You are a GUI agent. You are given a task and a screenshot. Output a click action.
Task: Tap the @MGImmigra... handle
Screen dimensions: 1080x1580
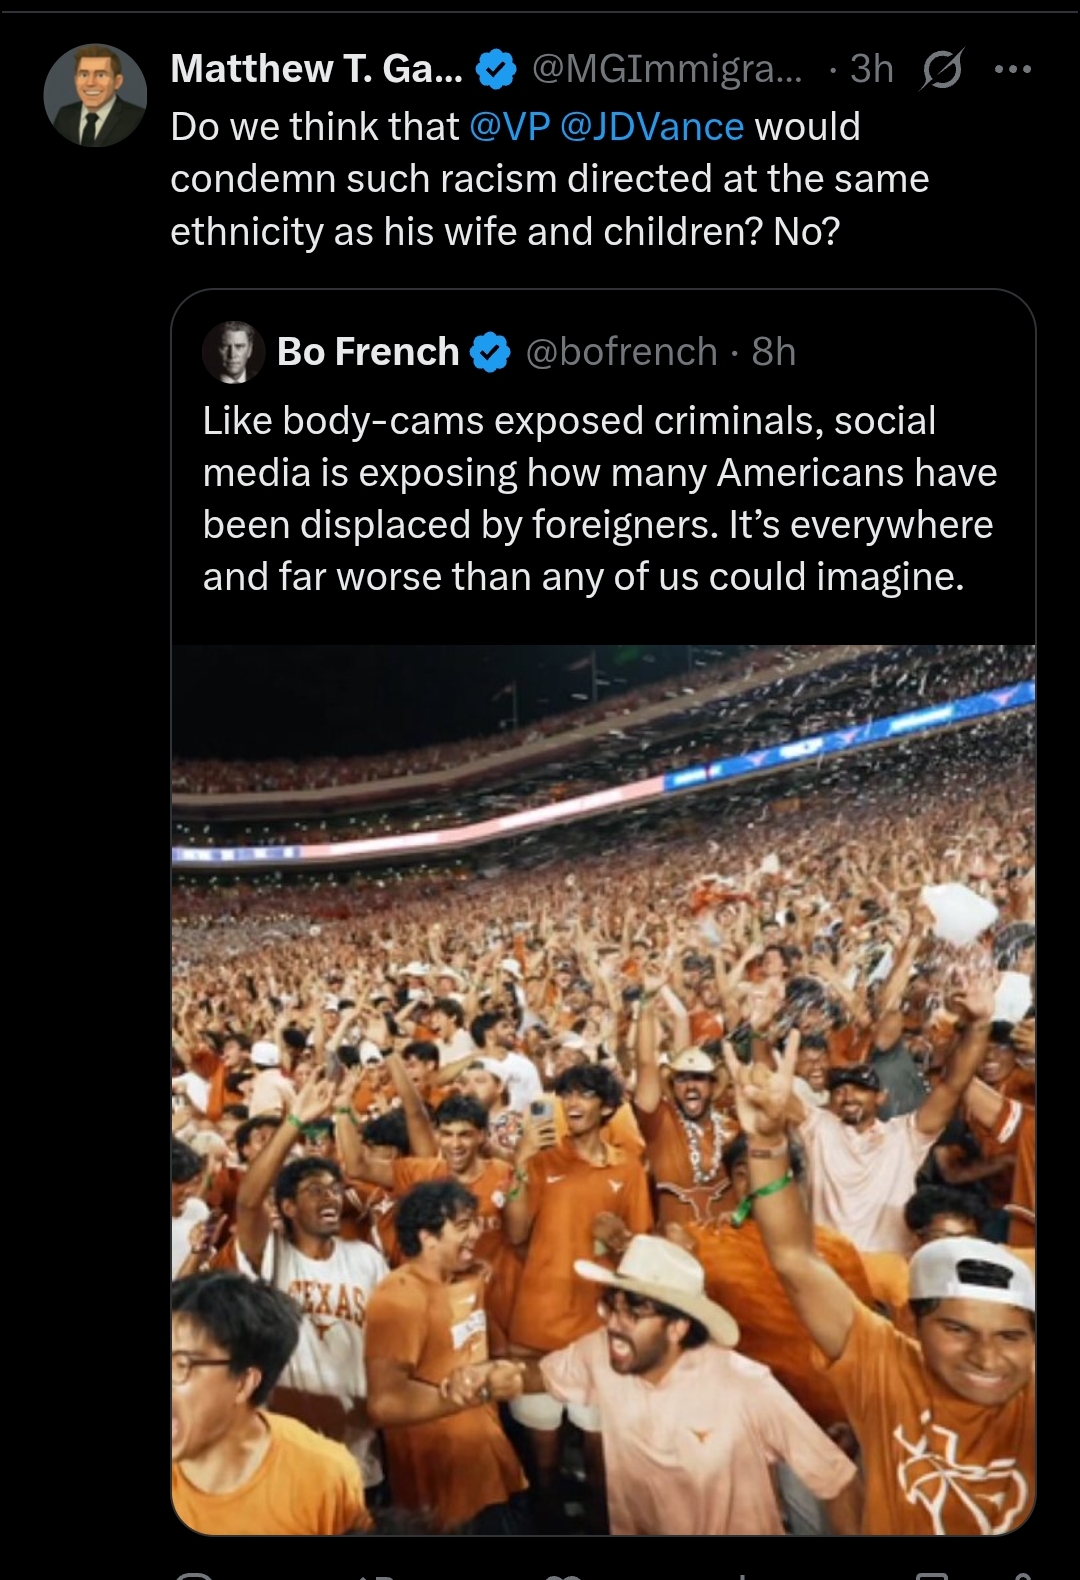[x=667, y=69]
